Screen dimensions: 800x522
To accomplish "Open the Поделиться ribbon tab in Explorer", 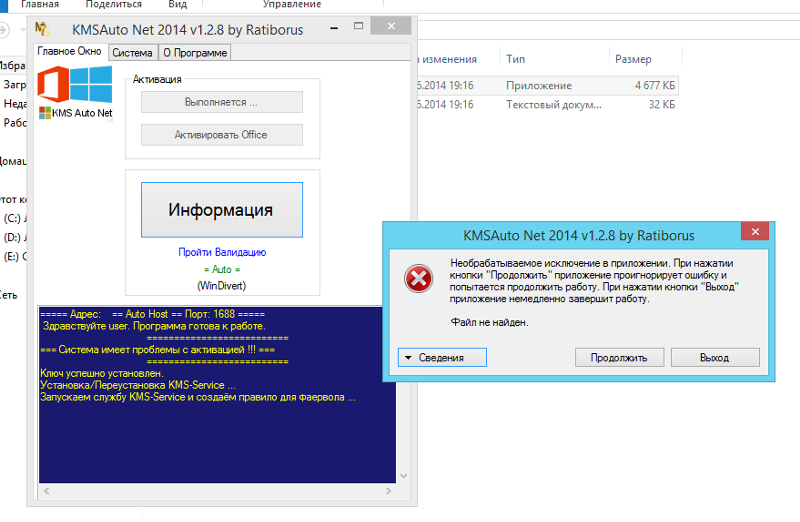I will pyautogui.click(x=114, y=4).
